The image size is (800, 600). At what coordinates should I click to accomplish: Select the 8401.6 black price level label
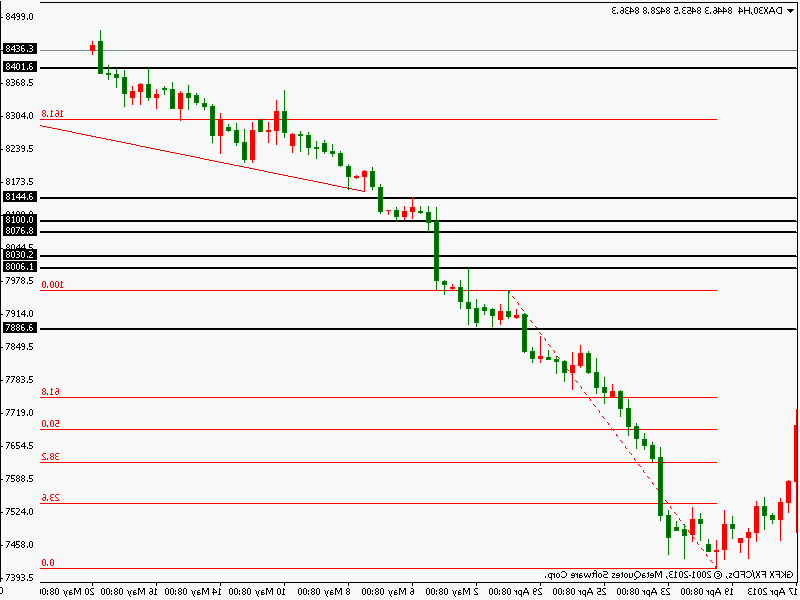[x=19, y=67]
